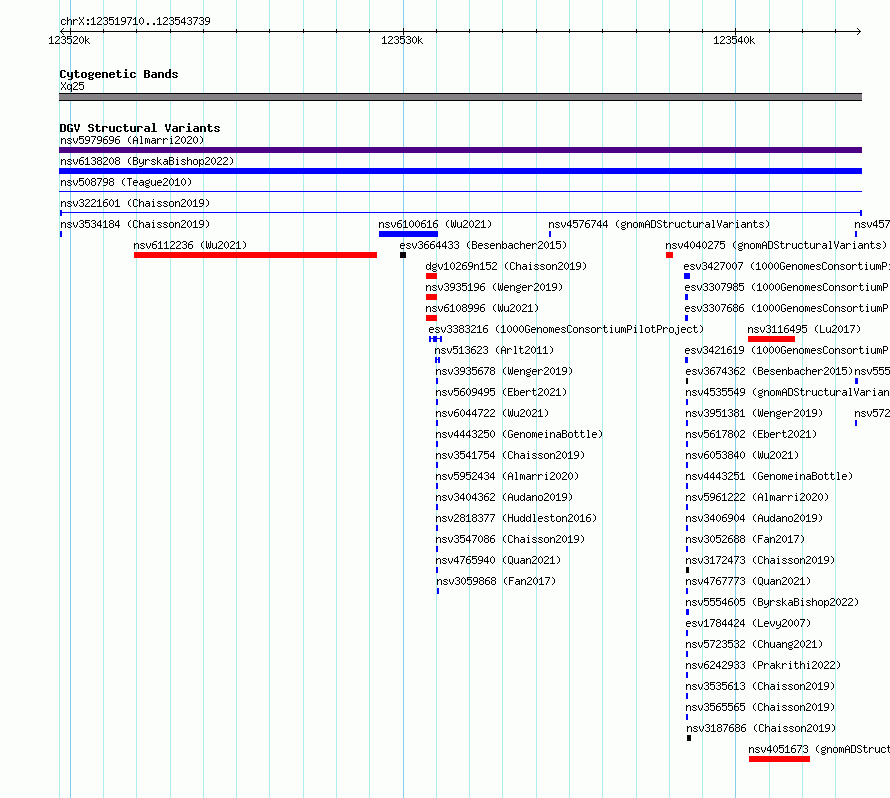This screenshot has width=890, height=798.
Task: Click the nsv3935678 (Wenger2019) label
Action: tap(504, 371)
